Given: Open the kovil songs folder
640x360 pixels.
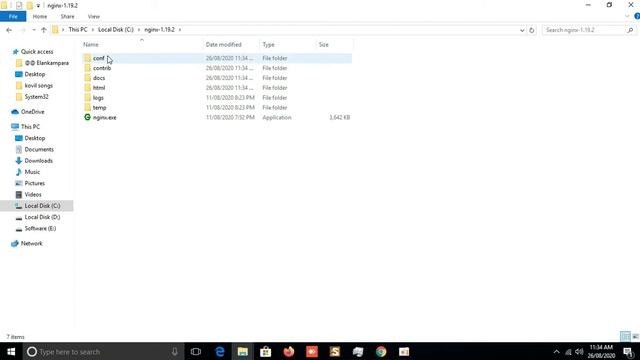Looking at the screenshot, I should (38, 85).
